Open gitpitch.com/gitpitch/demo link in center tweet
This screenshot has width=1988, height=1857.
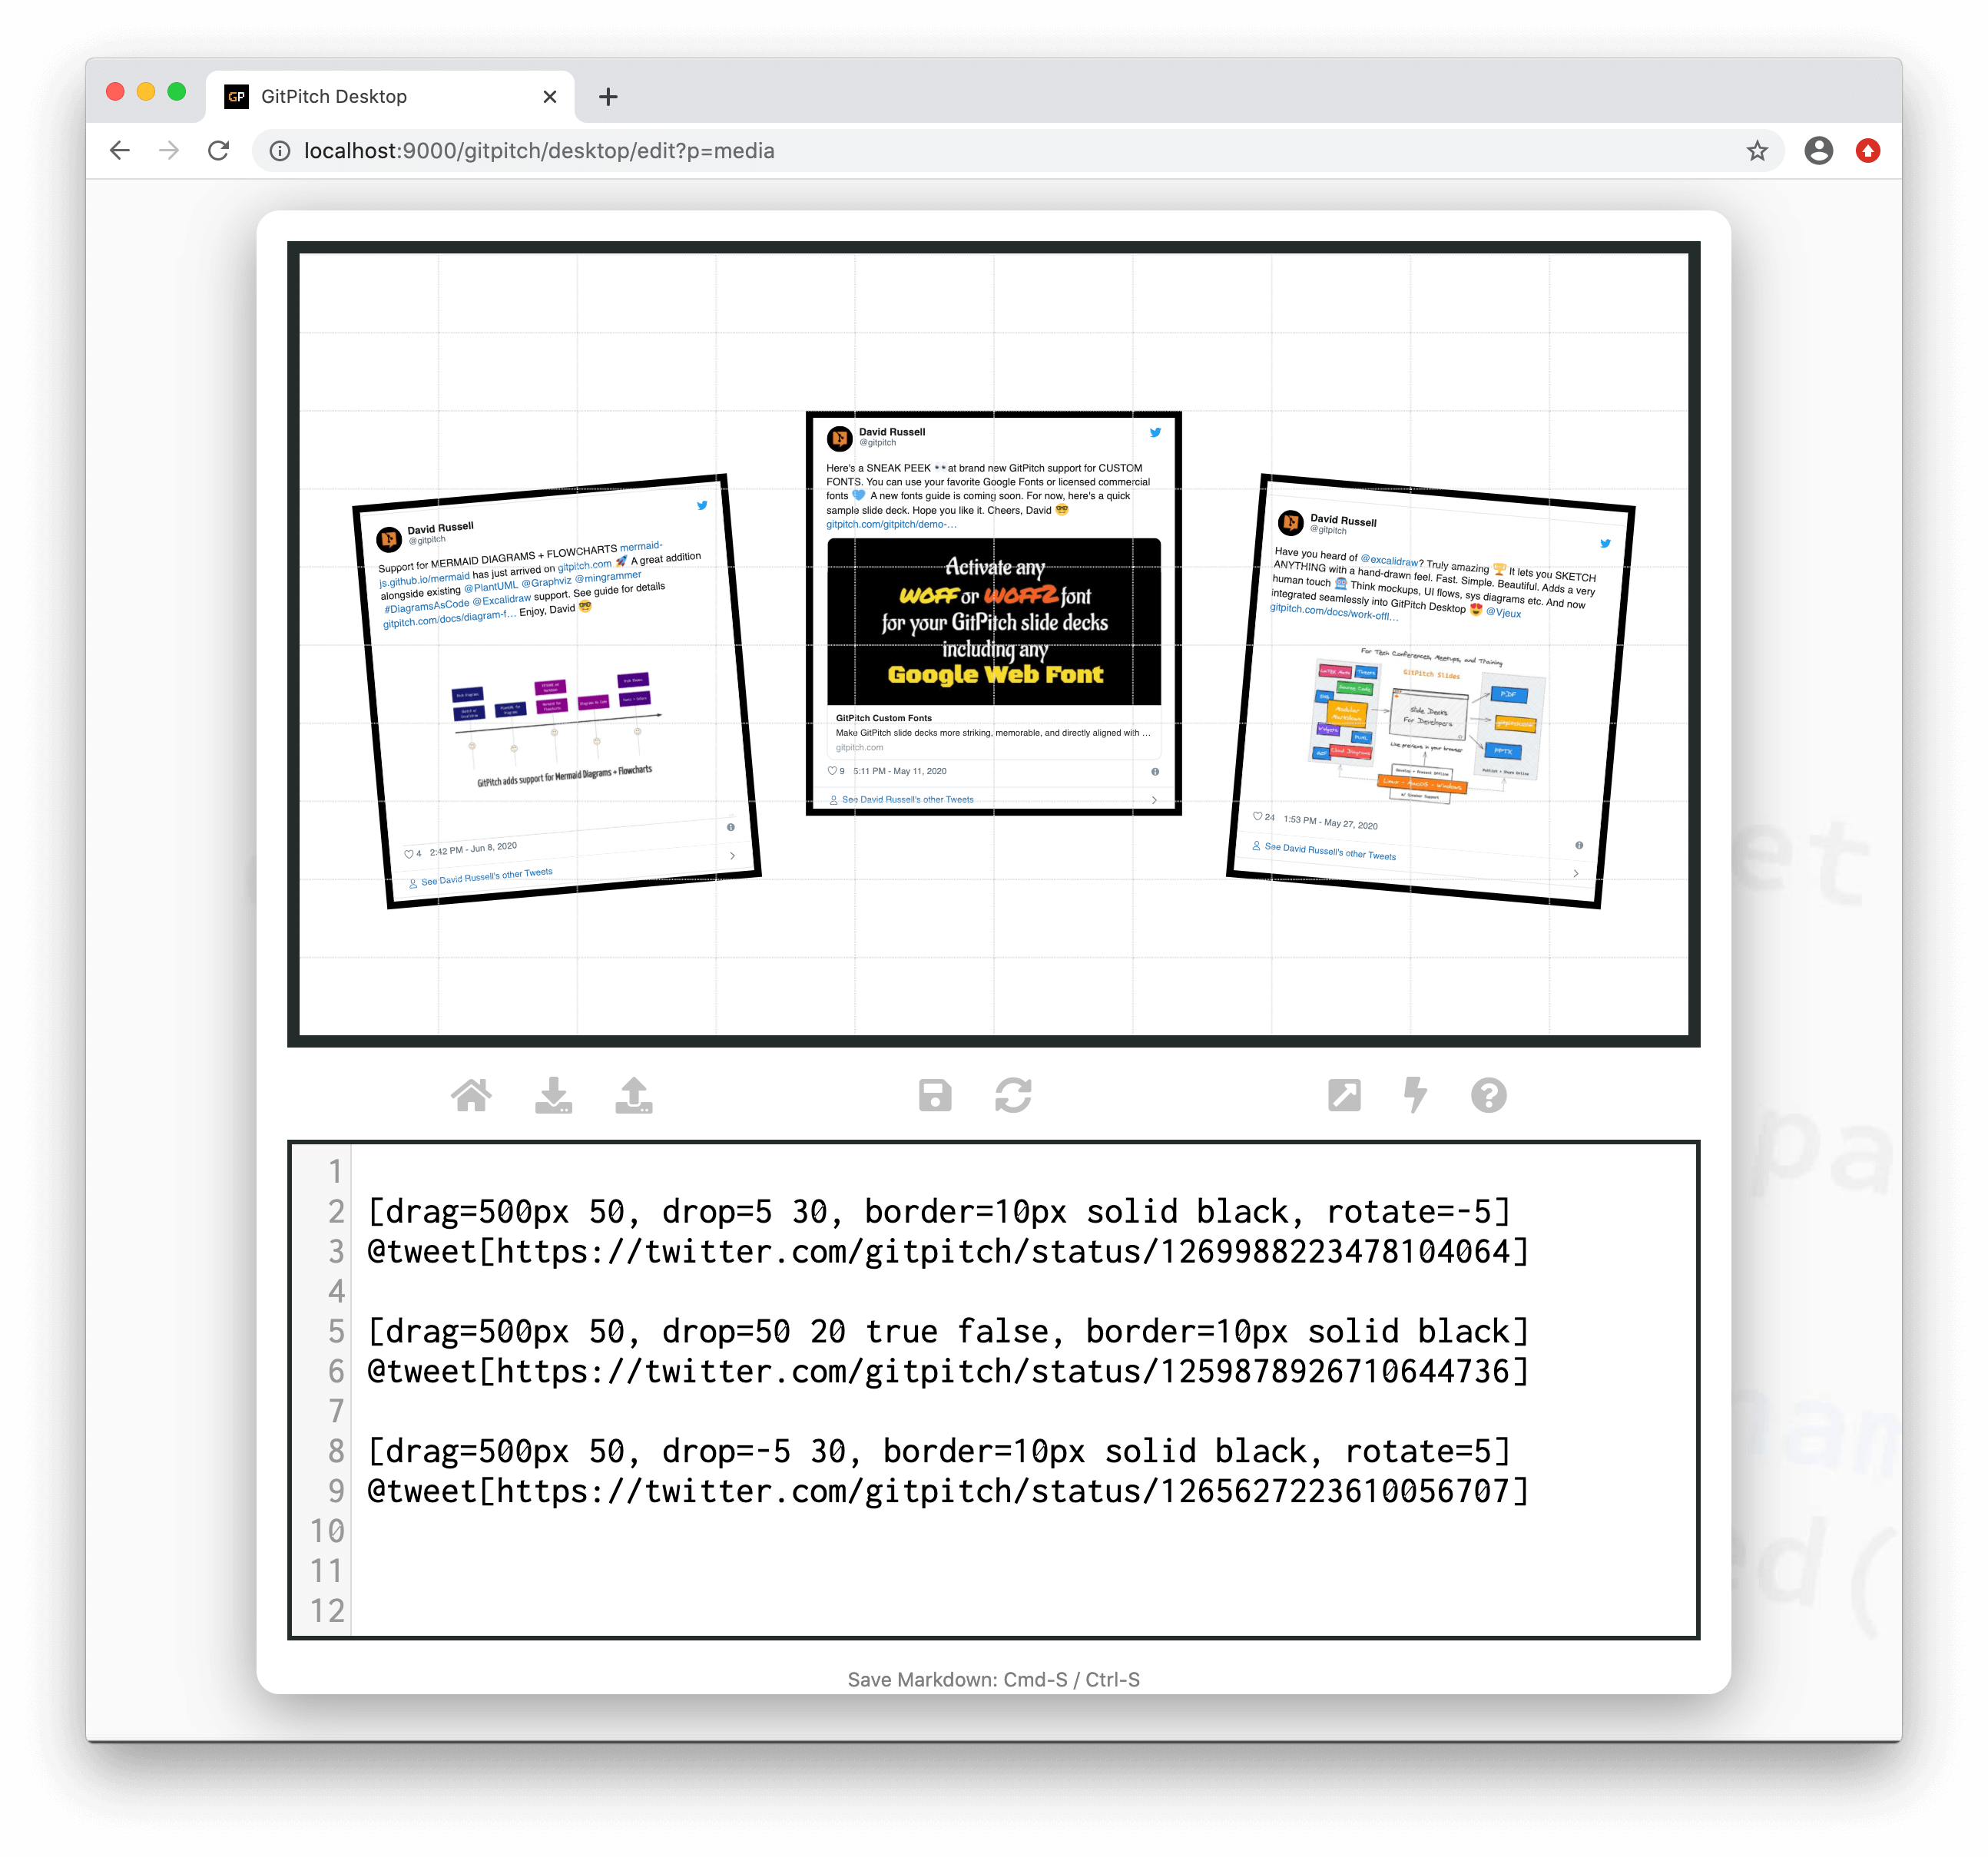pos(891,524)
